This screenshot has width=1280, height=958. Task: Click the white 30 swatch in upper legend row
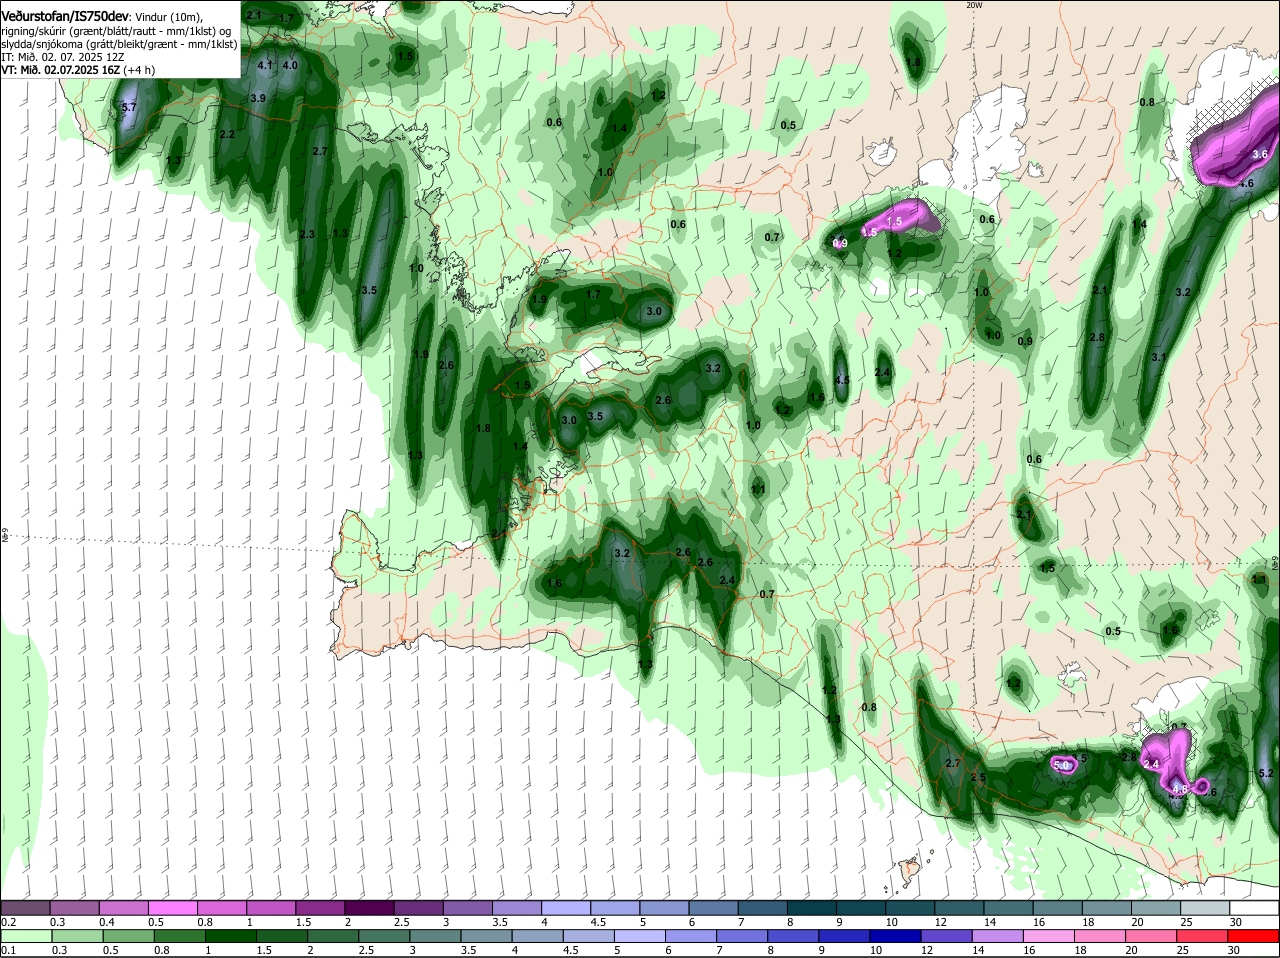tap(1254, 908)
